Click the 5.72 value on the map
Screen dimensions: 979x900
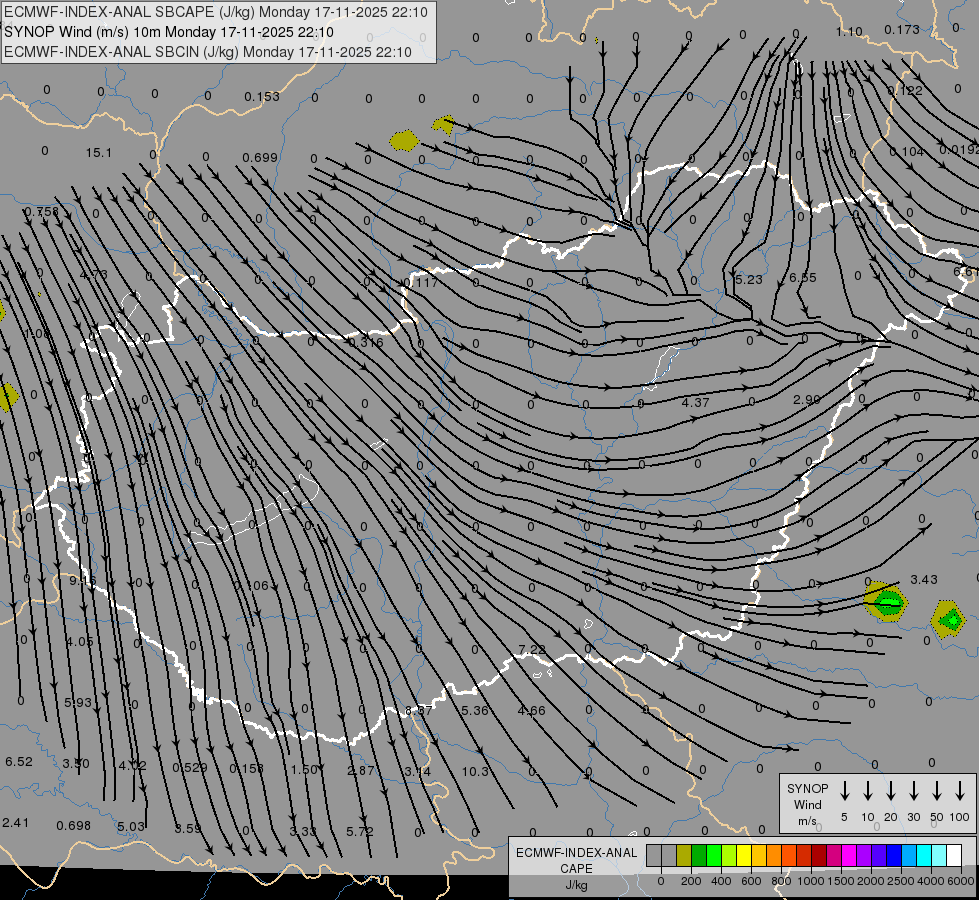point(360,831)
